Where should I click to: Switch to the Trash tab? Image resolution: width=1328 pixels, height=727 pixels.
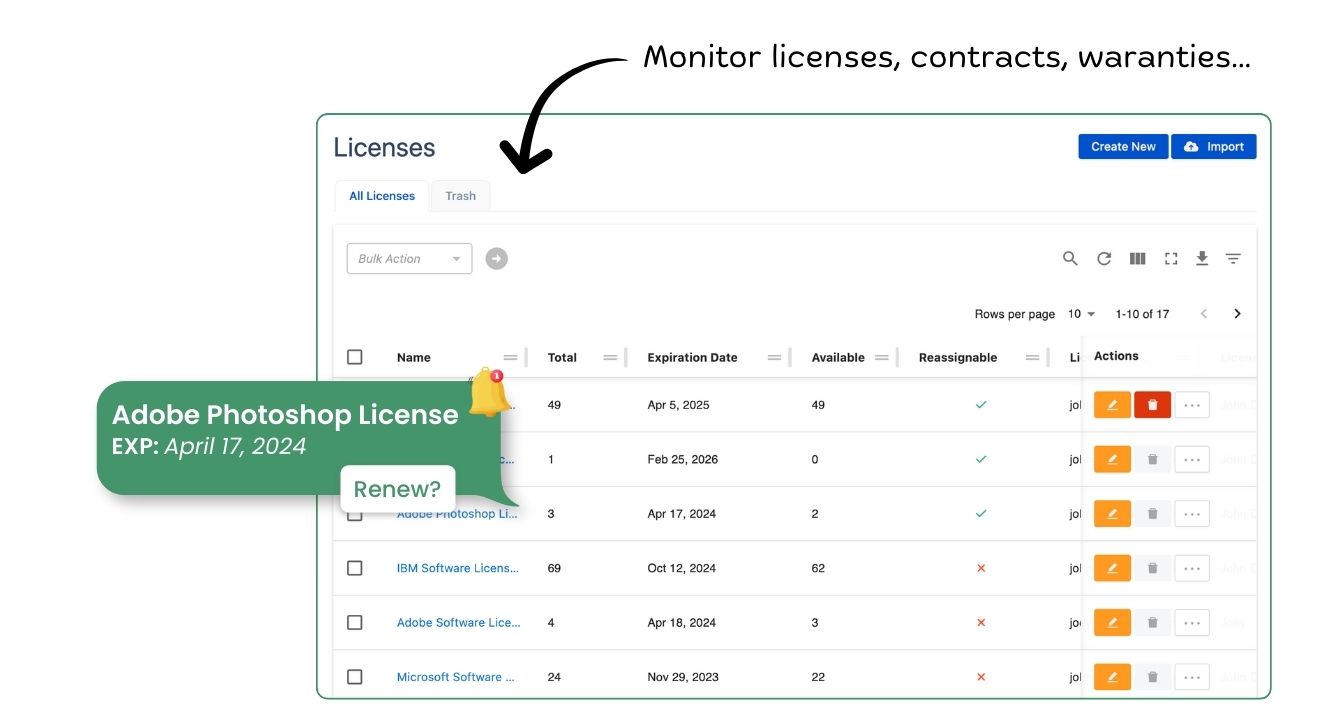click(x=460, y=196)
